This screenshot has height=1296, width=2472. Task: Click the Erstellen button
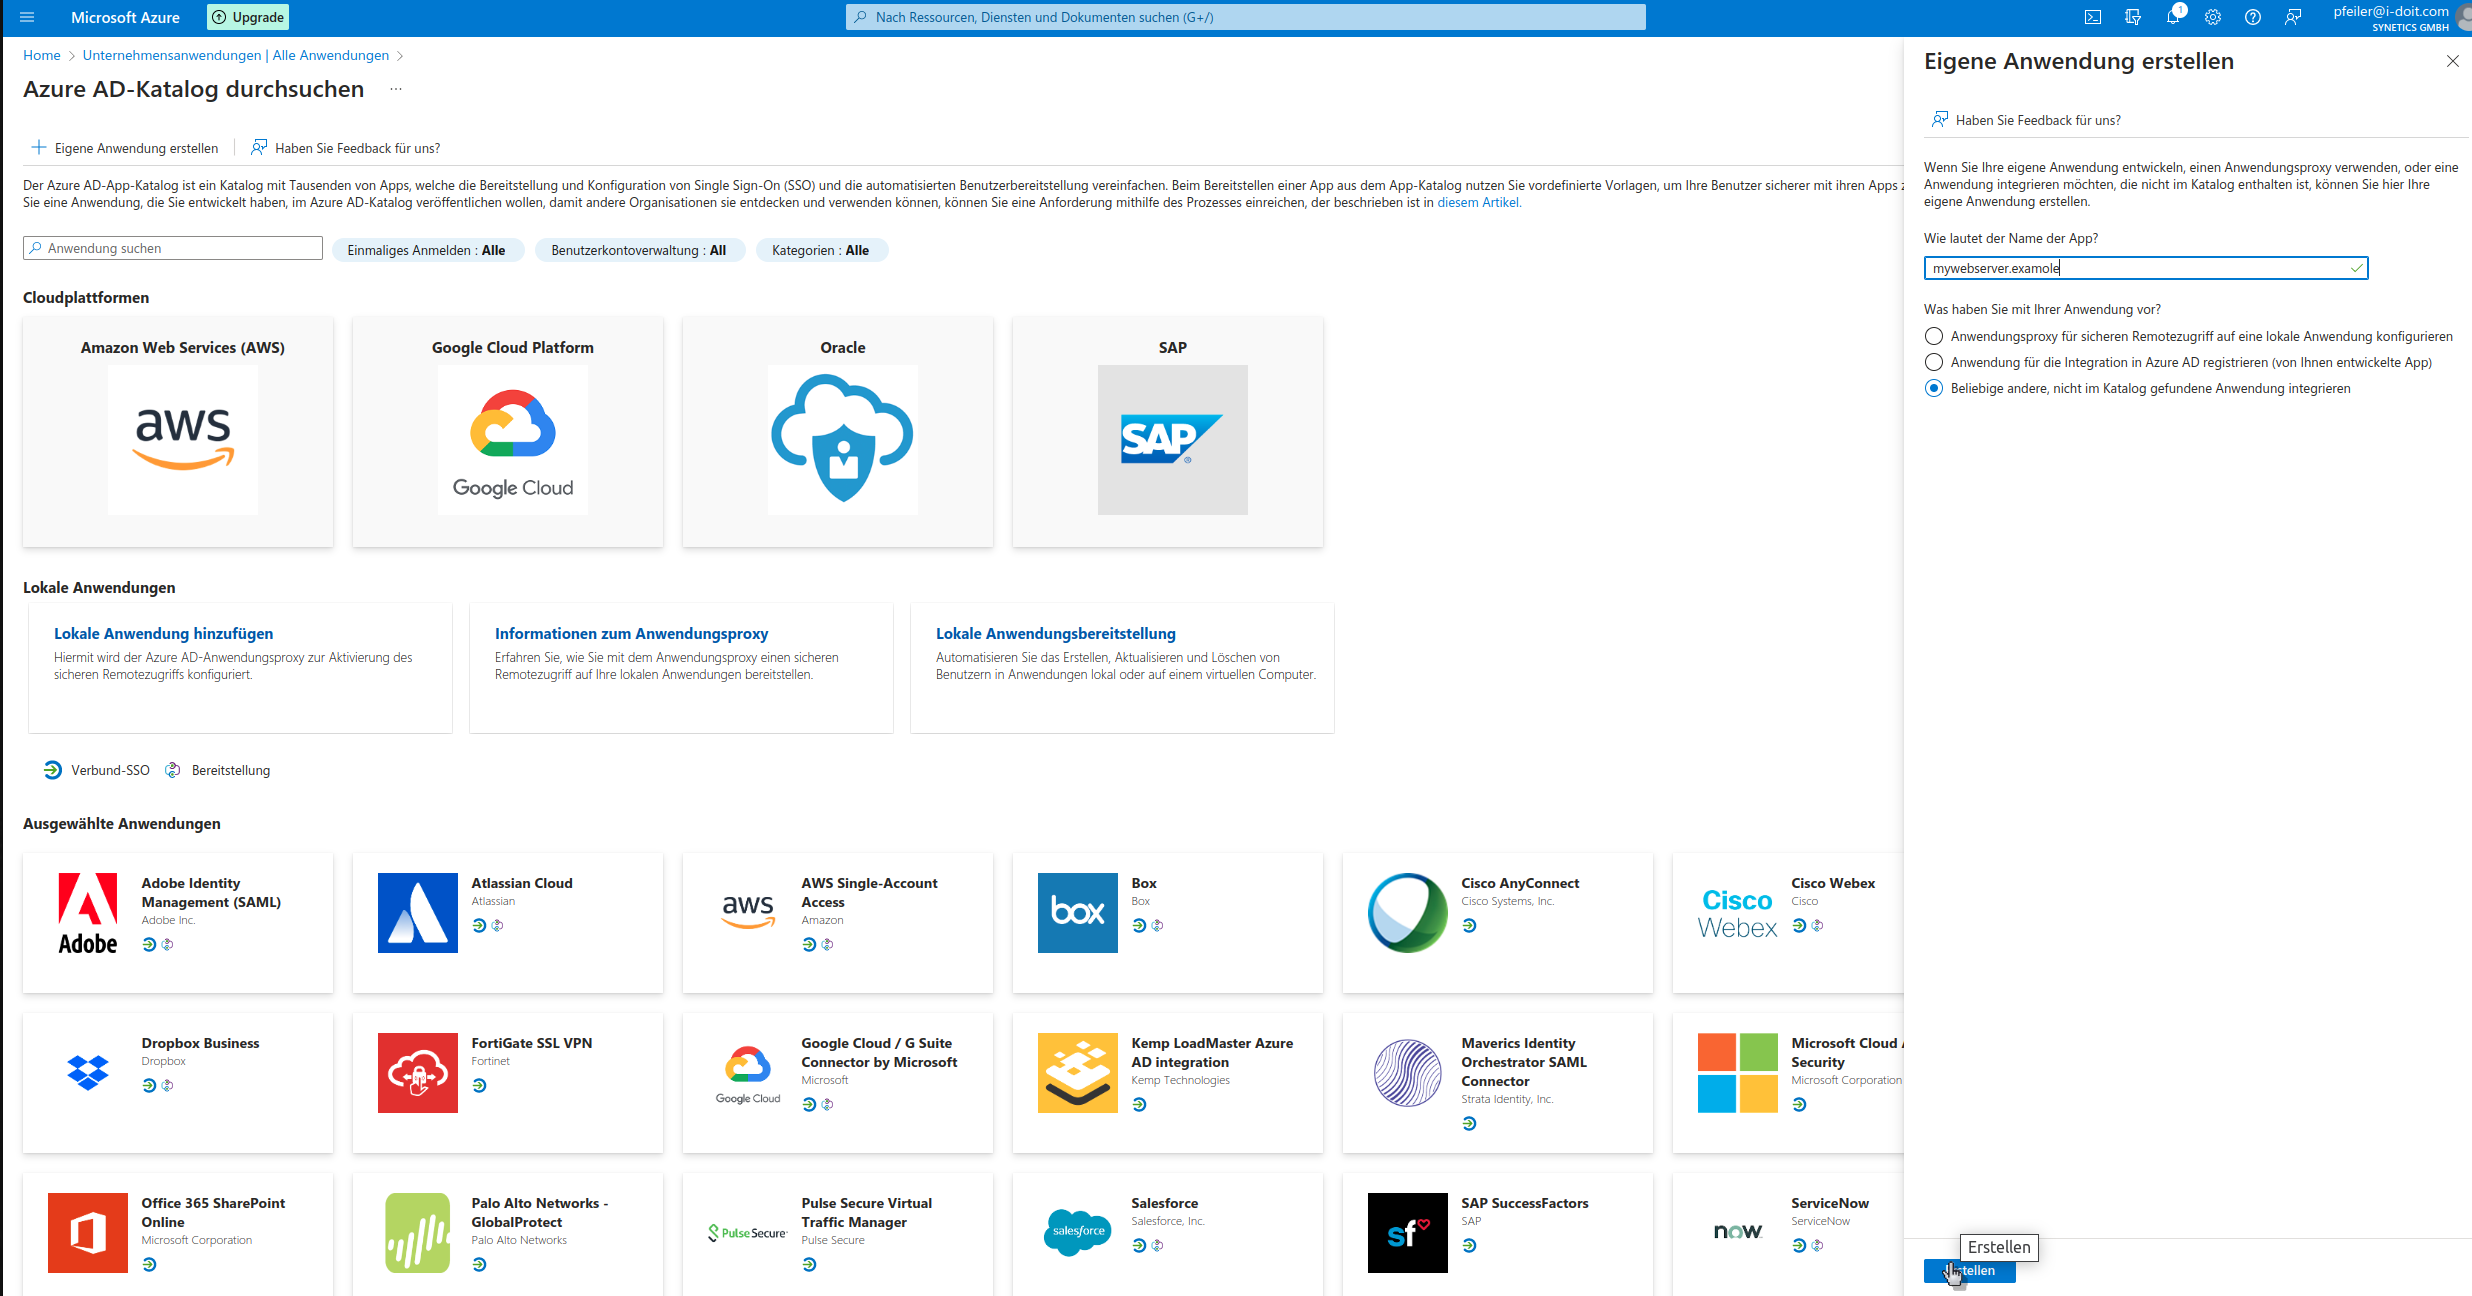1969,1270
